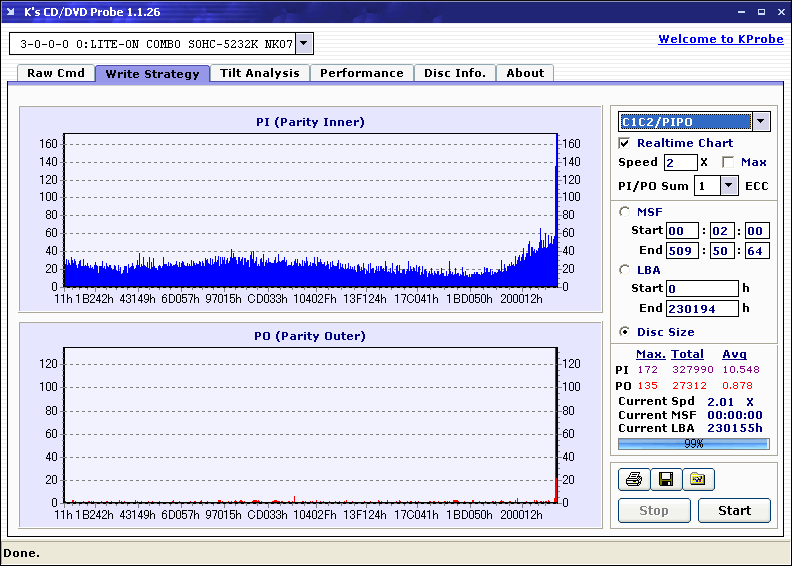This screenshot has width=792, height=566.
Task: Select the MSF radio button
Action: click(x=625, y=211)
